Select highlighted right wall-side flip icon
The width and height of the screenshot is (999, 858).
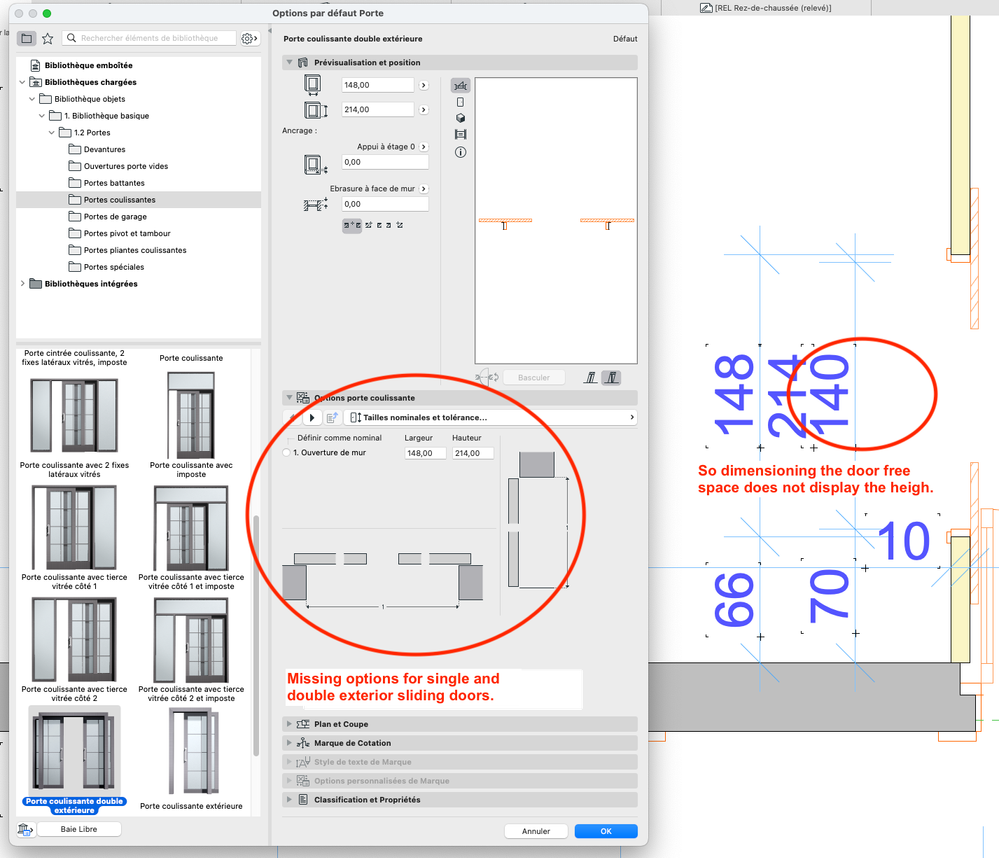(612, 378)
